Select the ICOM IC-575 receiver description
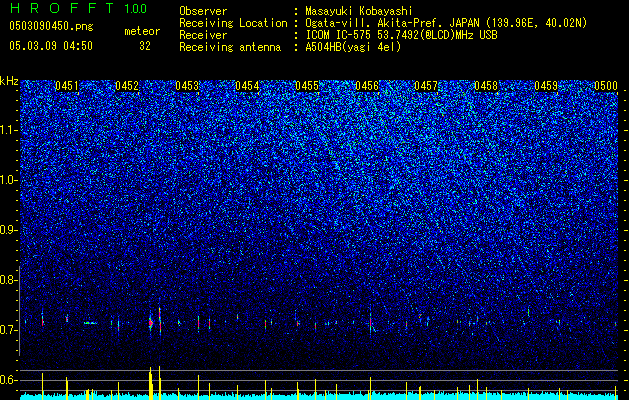Viewport: 629px width, 400px height. (x=401, y=35)
